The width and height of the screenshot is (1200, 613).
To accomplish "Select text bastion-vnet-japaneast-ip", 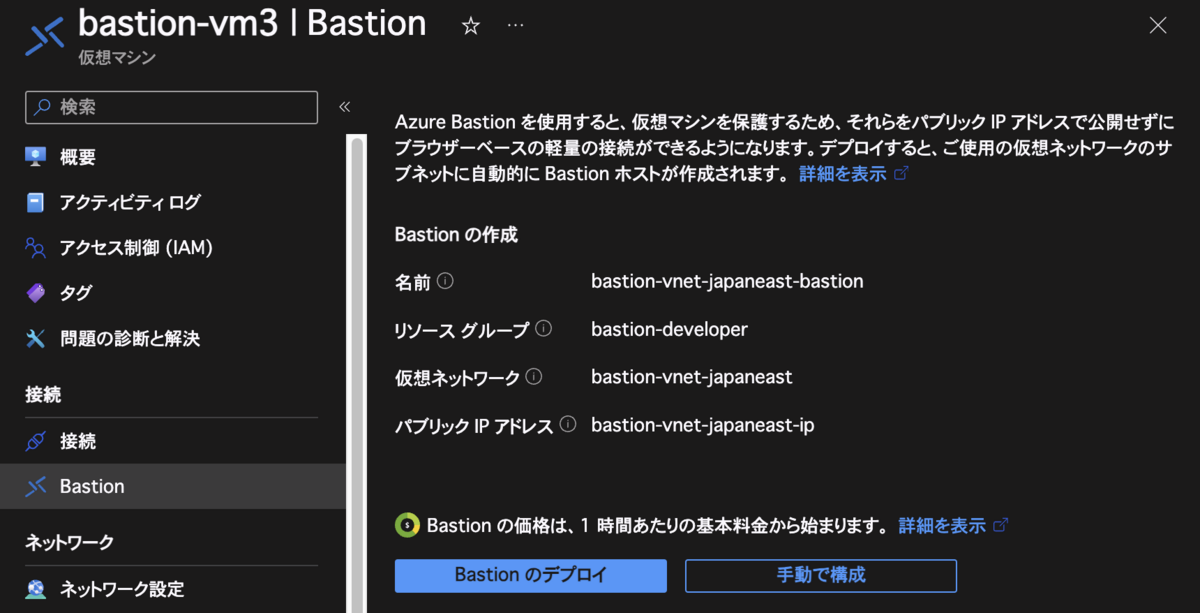I will pos(703,425).
